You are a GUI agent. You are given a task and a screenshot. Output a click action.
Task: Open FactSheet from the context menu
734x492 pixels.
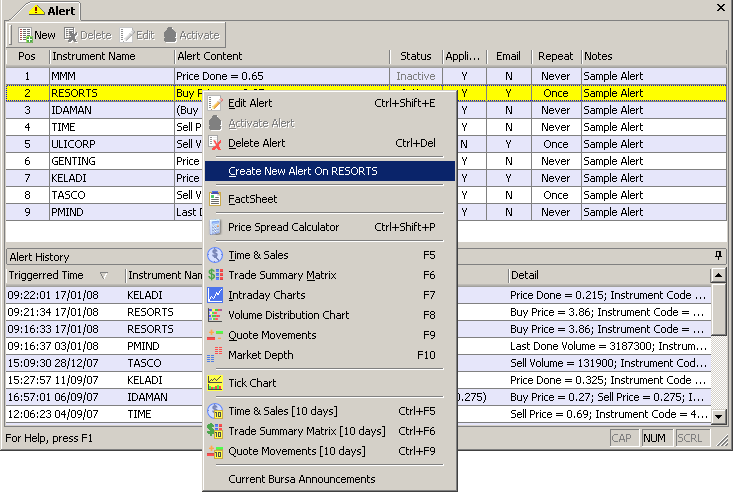click(x=330, y=199)
